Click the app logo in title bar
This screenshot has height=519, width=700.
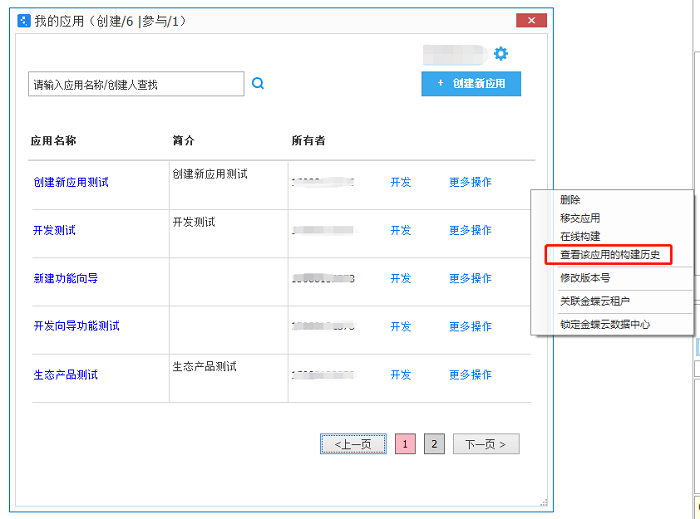(24, 20)
